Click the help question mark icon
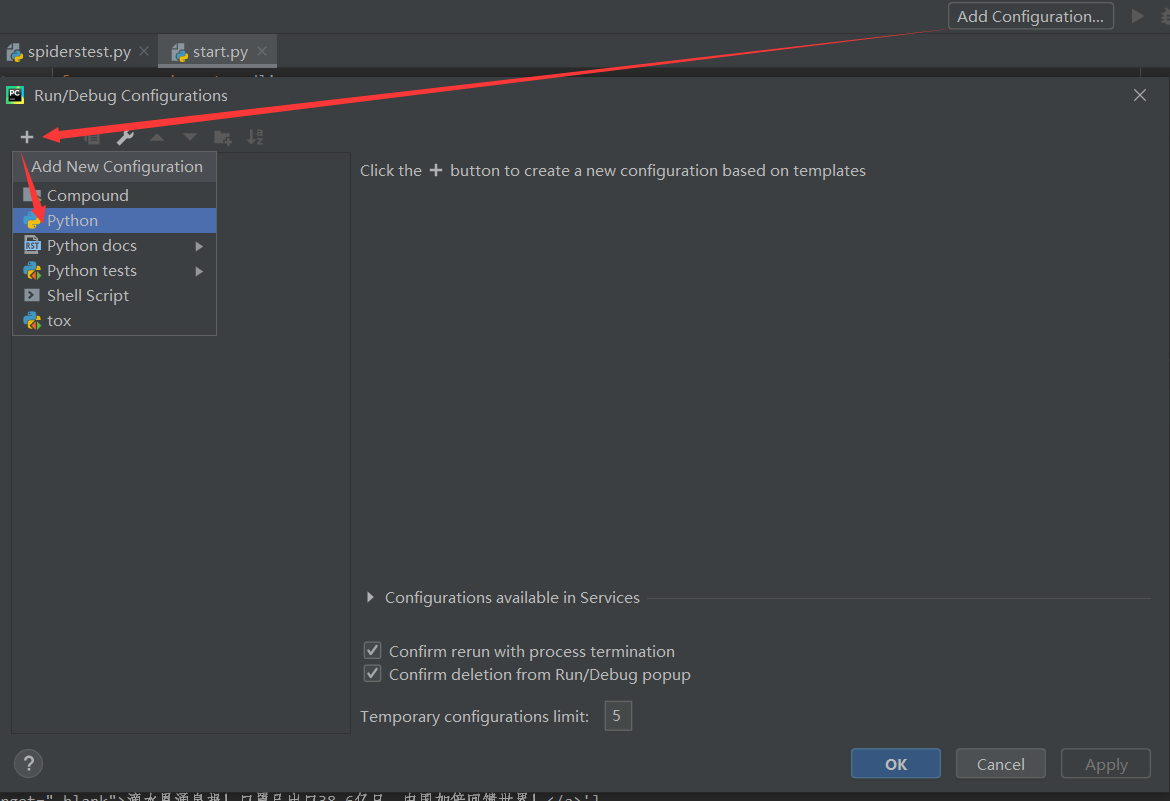The height and width of the screenshot is (801, 1170). point(28,763)
